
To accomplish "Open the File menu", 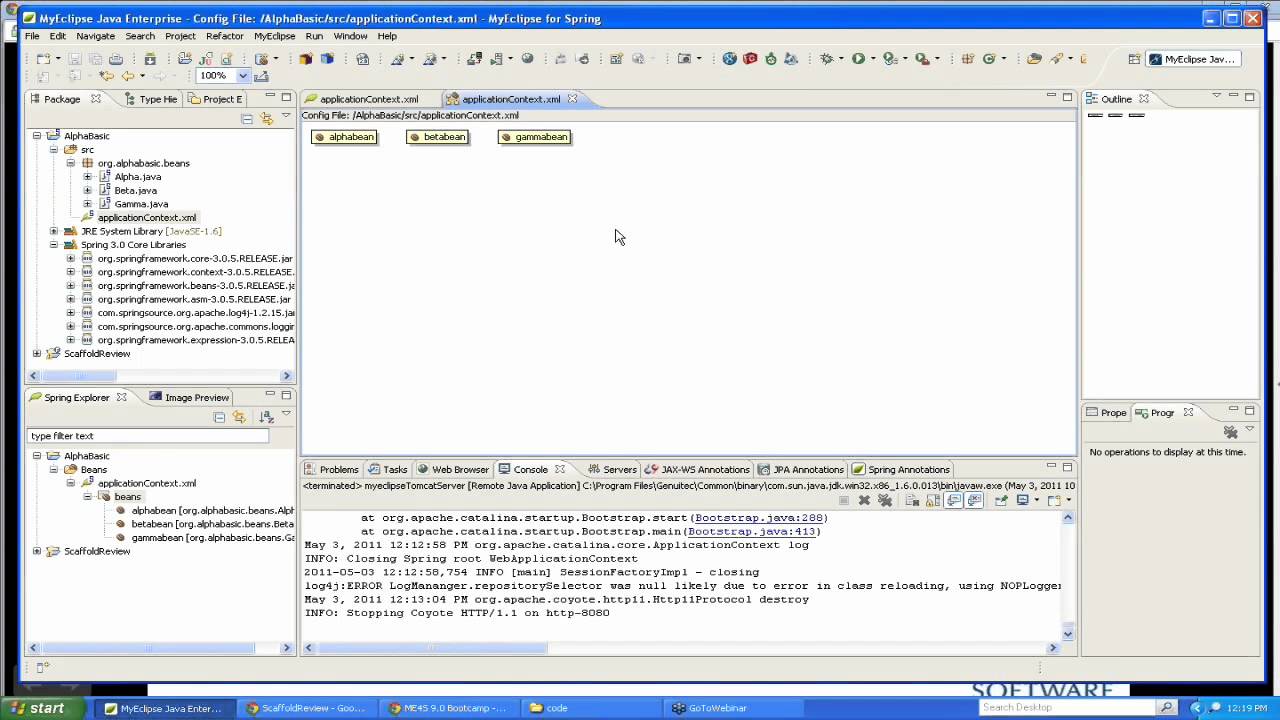I will 32,36.
